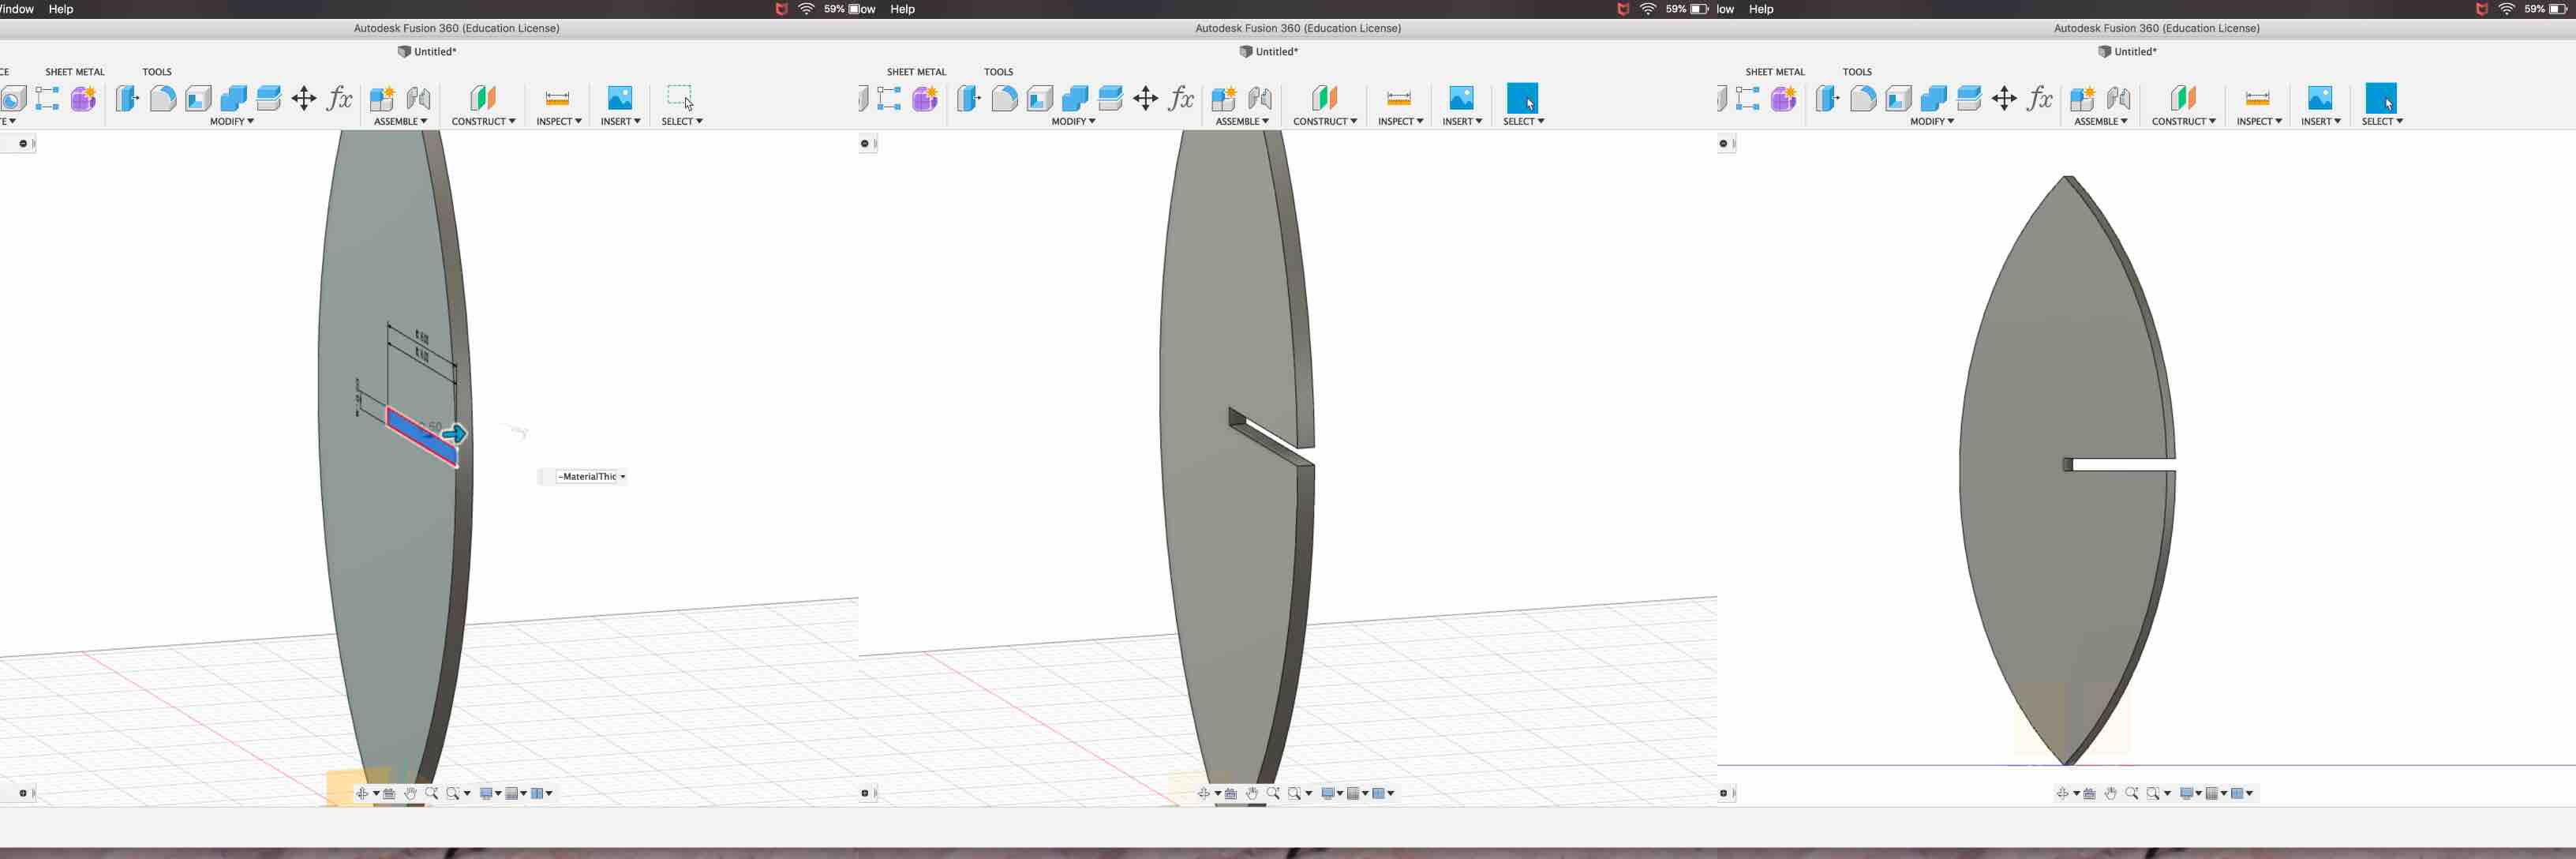
Task: Click Move/Copy tool in right window
Action: pos(2004,98)
